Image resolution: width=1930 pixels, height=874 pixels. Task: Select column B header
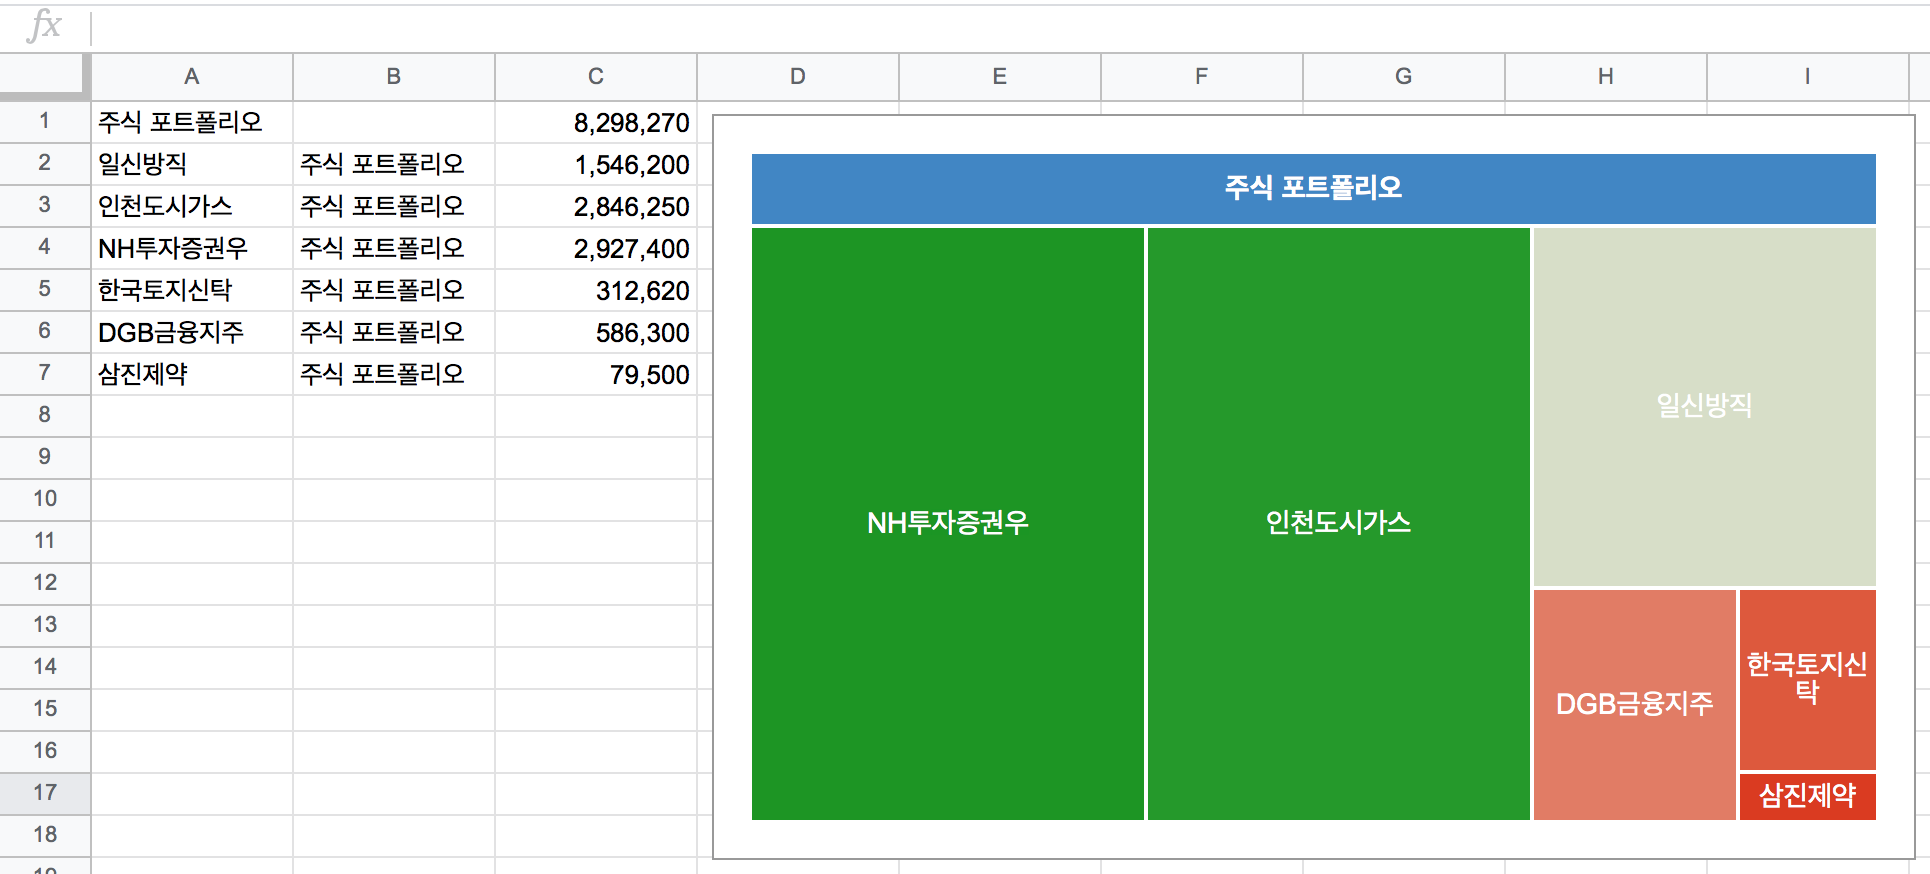394,77
